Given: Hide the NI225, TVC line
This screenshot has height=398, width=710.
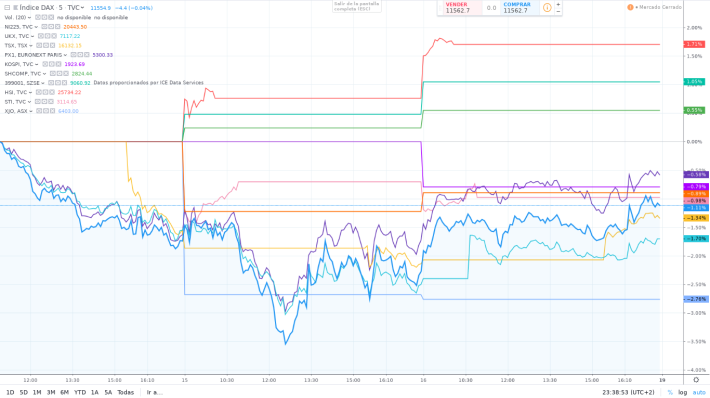Looking at the screenshot, I should pos(43,27).
